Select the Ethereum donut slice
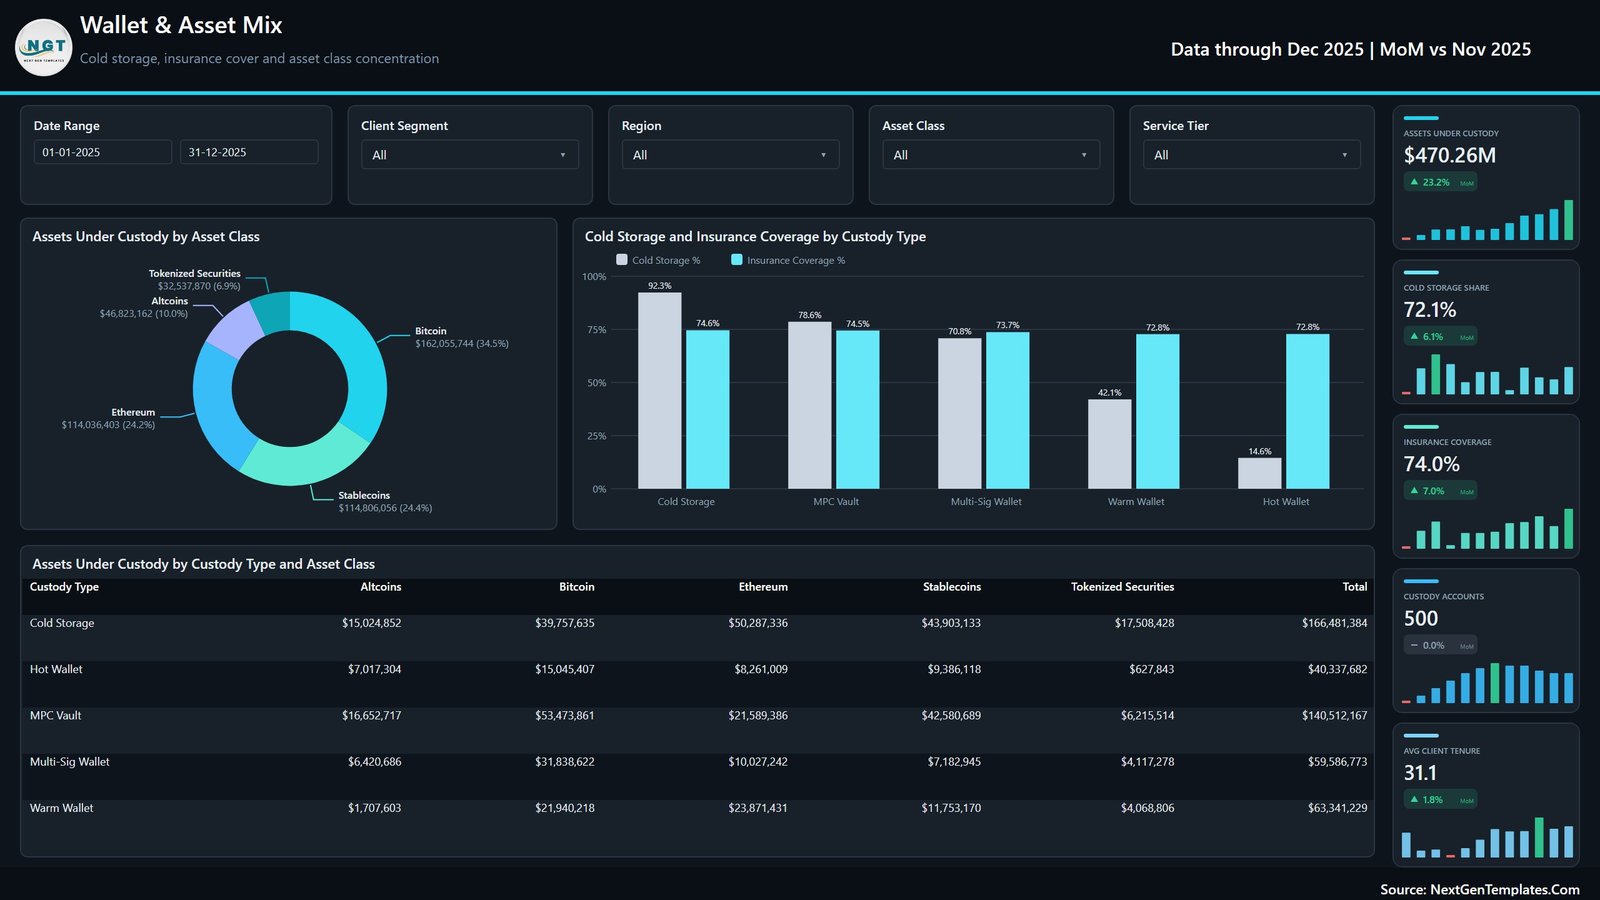The image size is (1600, 900). click(216, 405)
